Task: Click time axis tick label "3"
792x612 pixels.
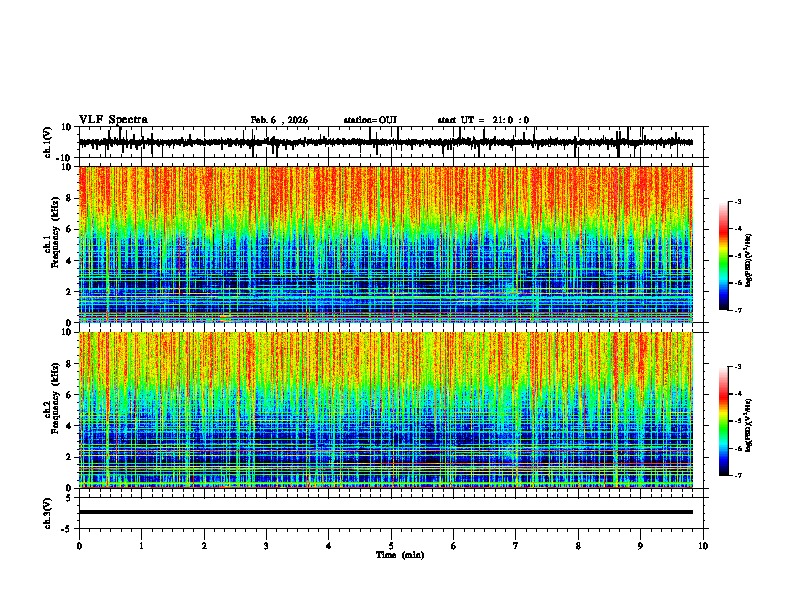Action: click(x=267, y=546)
